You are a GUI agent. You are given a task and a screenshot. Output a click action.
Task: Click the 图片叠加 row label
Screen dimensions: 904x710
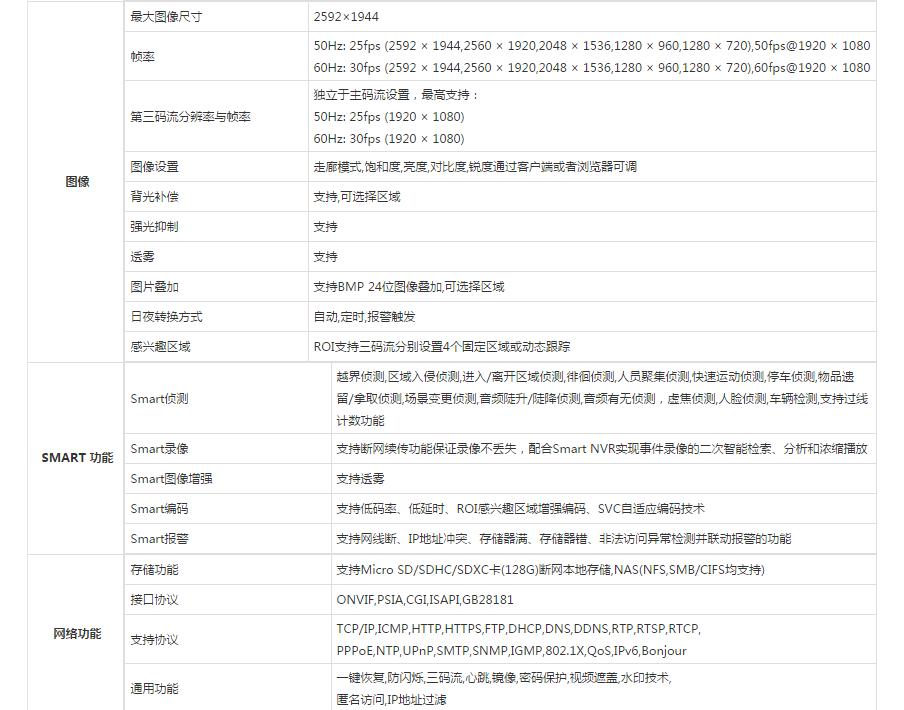(154, 287)
